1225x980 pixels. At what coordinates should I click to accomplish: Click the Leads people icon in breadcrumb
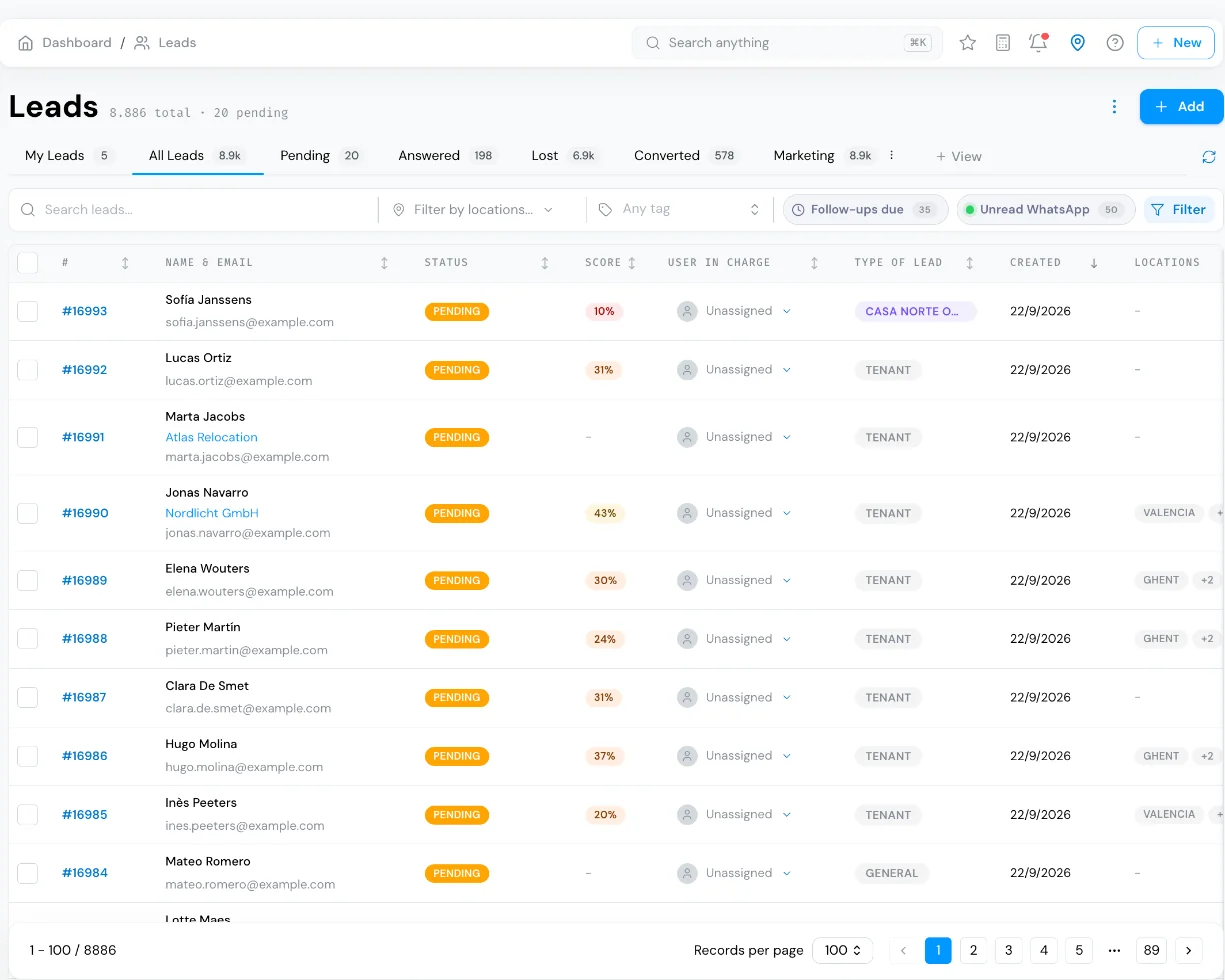[142, 43]
